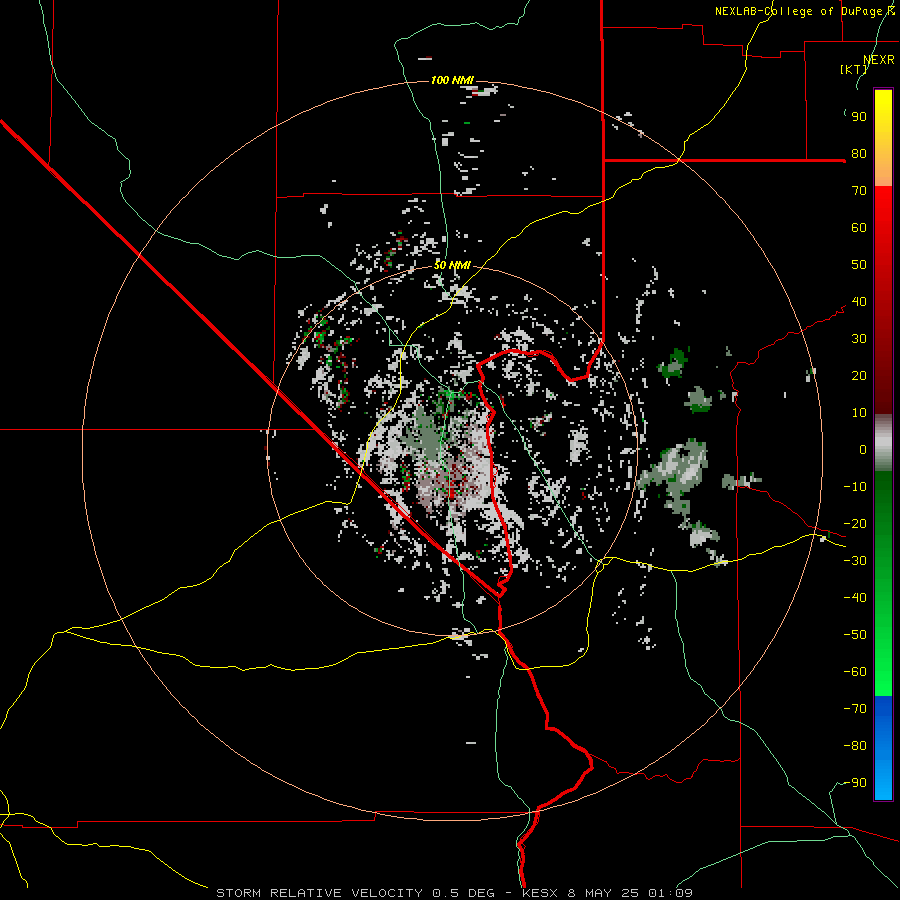The width and height of the screenshot is (900, 900).
Task: Click the 01:09 timestamp in caption
Action: coord(670,893)
